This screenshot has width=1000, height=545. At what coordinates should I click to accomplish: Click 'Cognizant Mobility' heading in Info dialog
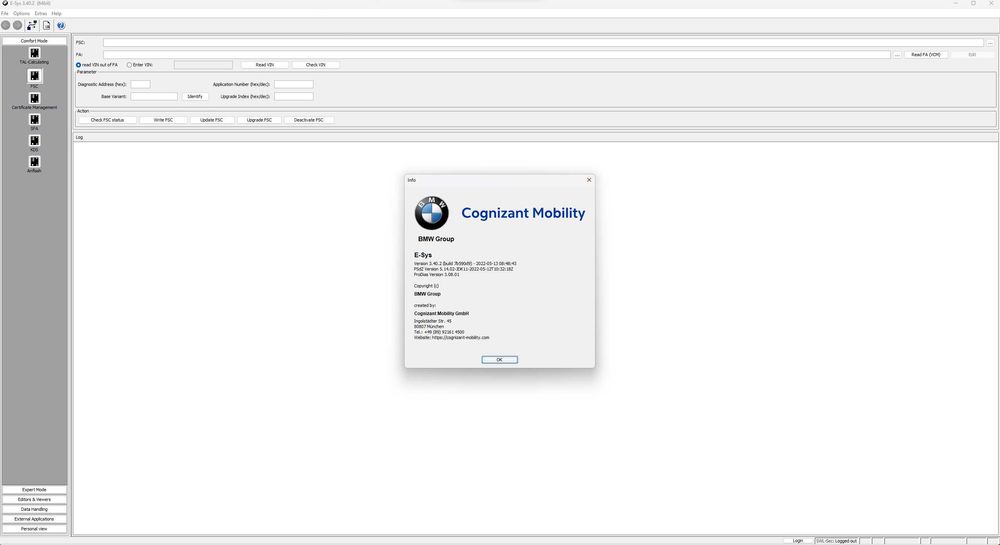click(x=523, y=213)
